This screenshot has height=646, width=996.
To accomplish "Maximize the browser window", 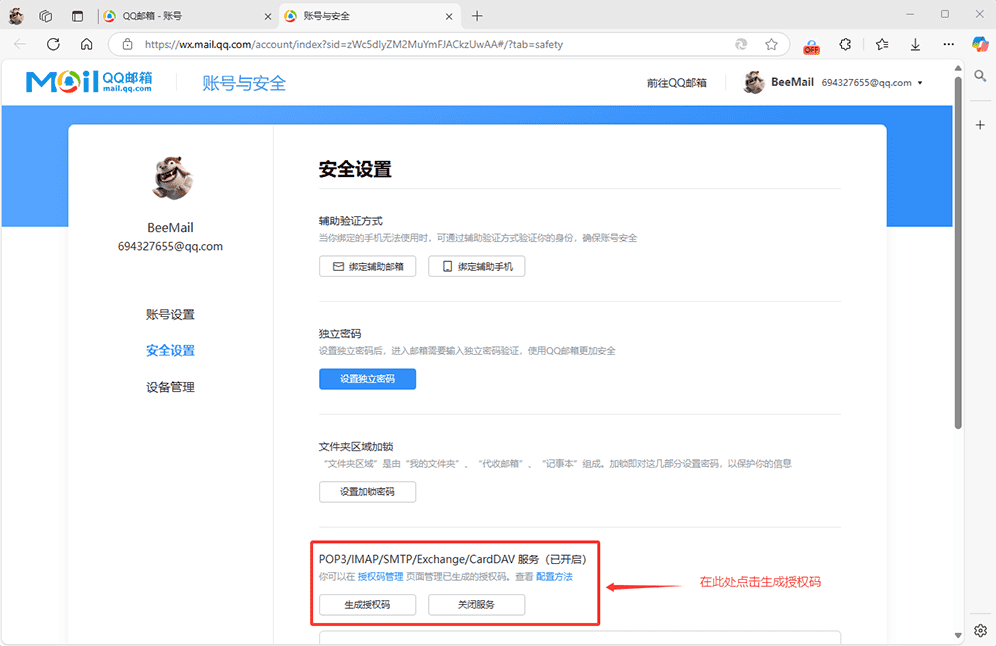I will [945, 15].
